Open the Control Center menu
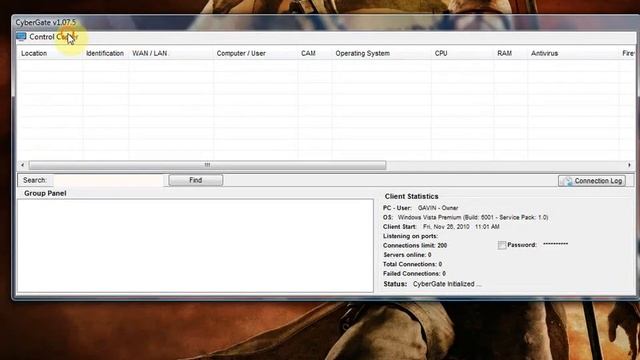Viewport: 640px width, 360px height. (x=53, y=37)
